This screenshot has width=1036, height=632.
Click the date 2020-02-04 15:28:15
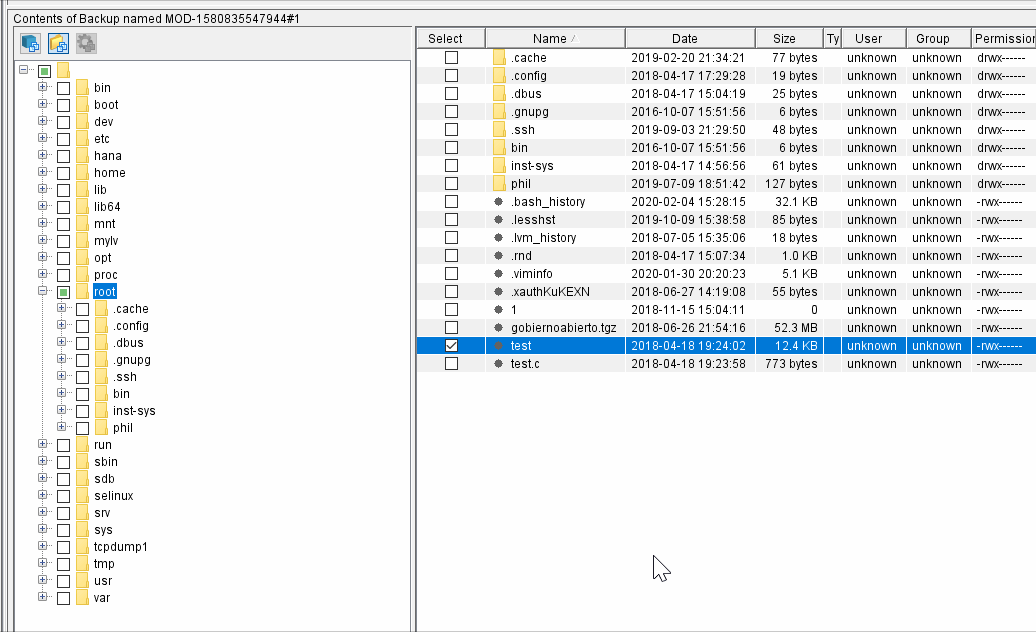(x=688, y=201)
